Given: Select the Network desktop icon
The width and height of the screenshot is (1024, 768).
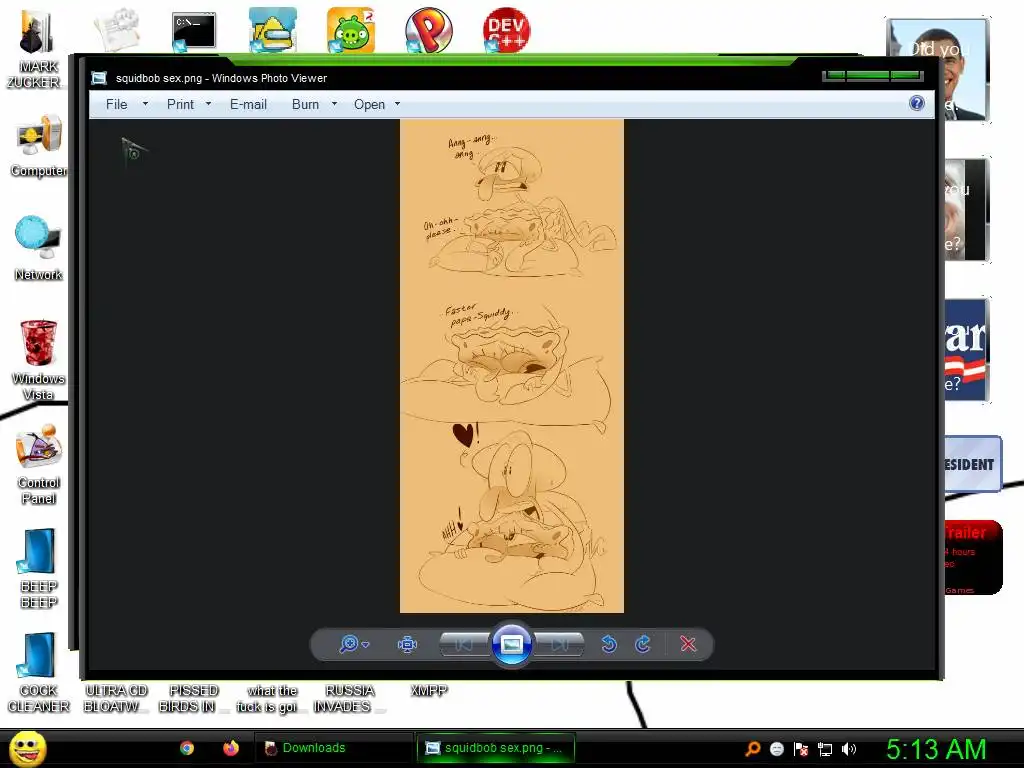Looking at the screenshot, I should [39, 249].
